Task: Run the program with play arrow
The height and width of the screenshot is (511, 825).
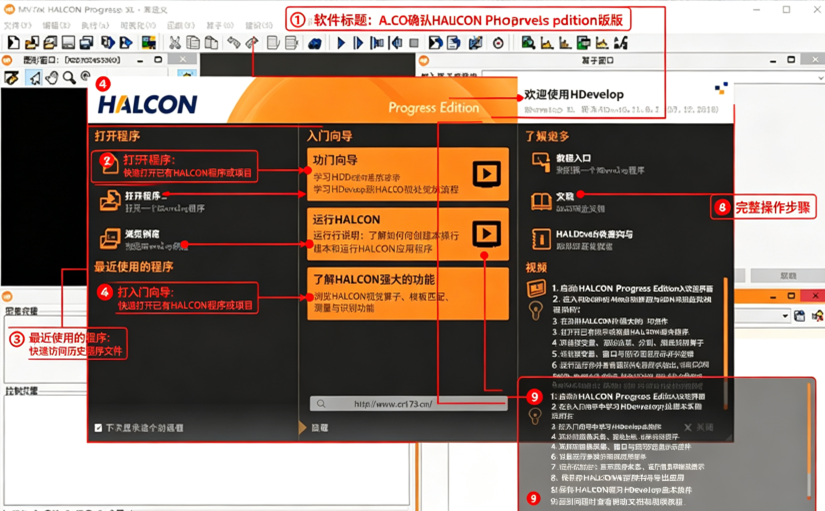Action: click(341, 43)
